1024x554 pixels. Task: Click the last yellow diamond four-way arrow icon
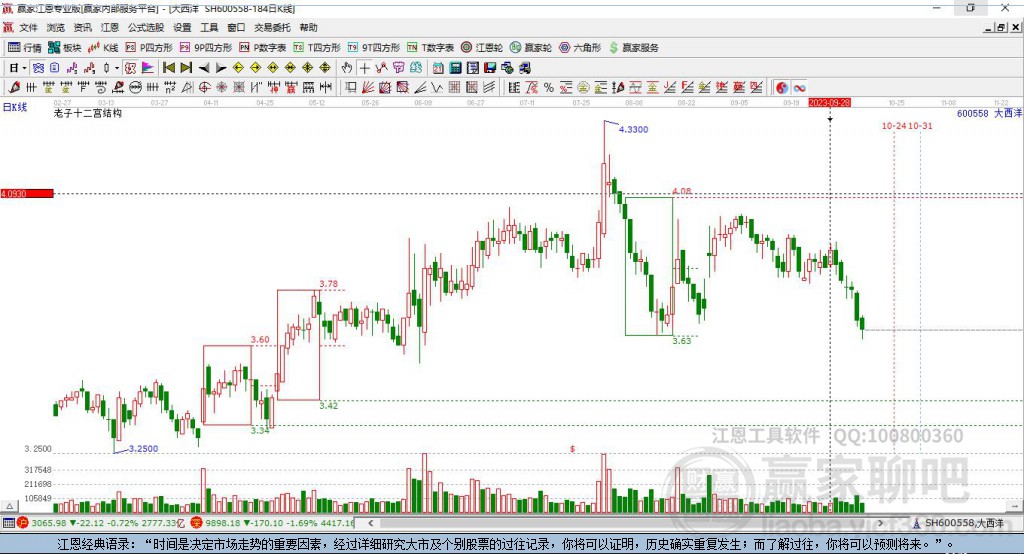coord(325,68)
